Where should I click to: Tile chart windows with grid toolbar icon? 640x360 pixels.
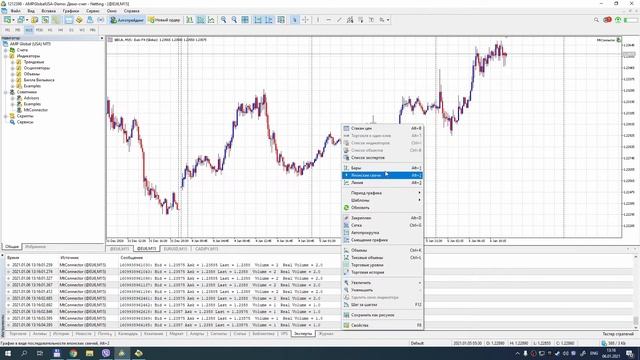click(245, 20)
